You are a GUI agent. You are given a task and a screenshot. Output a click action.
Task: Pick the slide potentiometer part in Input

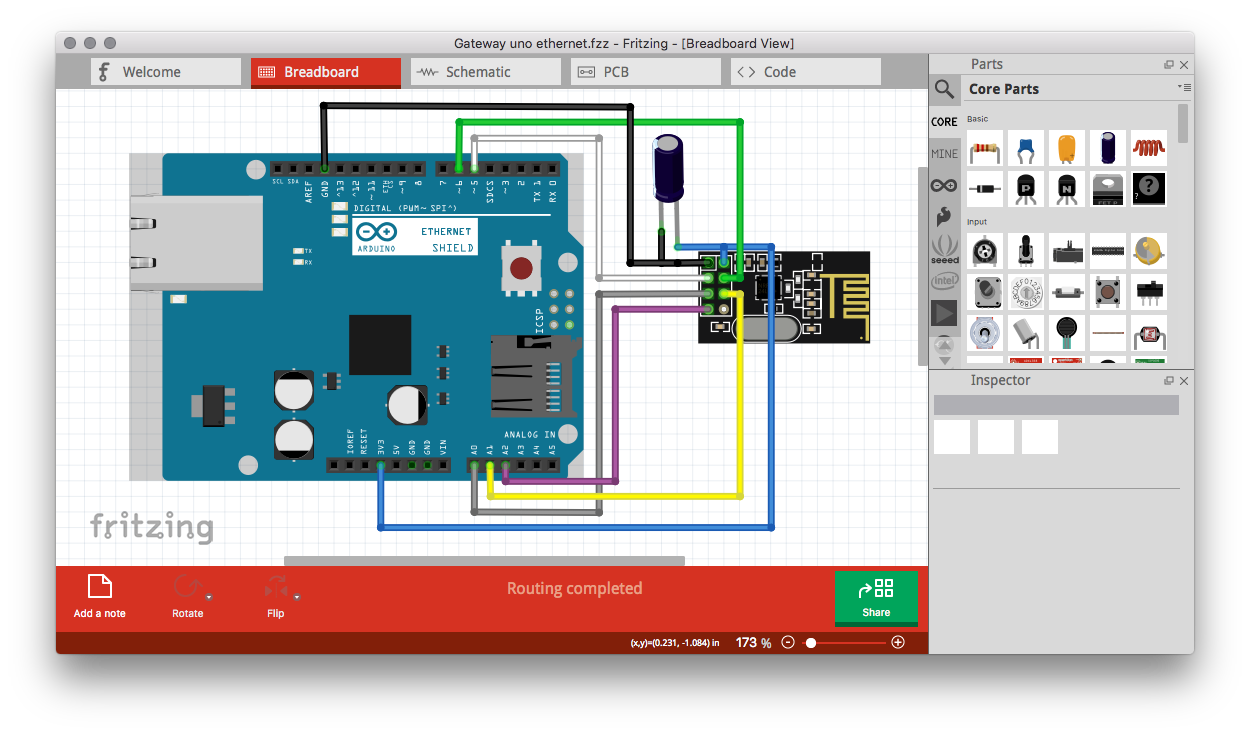tap(1067, 251)
